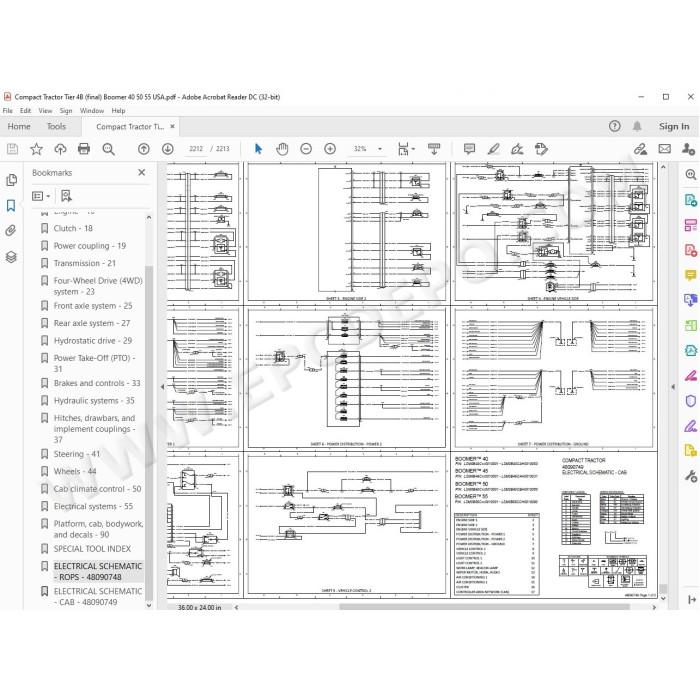
Task: Select the Hand pan tool
Action: (x=282, y=149)
